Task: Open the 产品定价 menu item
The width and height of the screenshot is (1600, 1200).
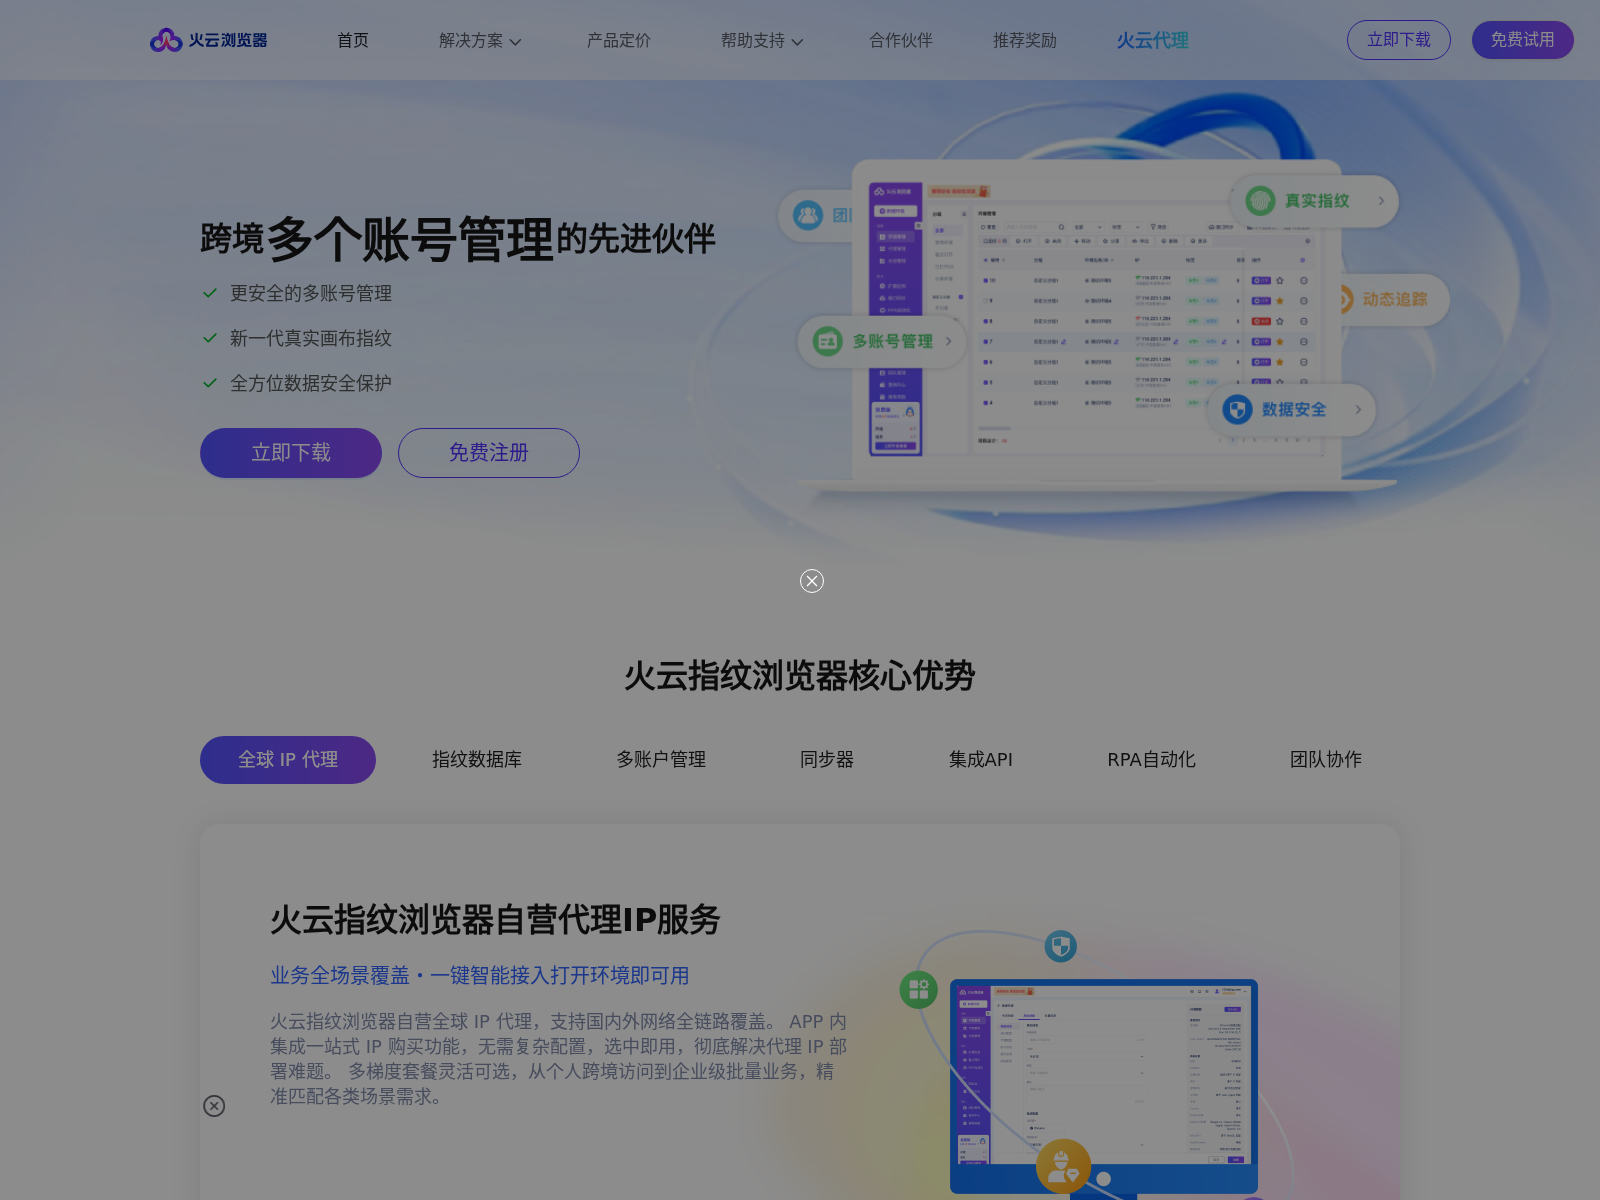Action: (618, 41)
